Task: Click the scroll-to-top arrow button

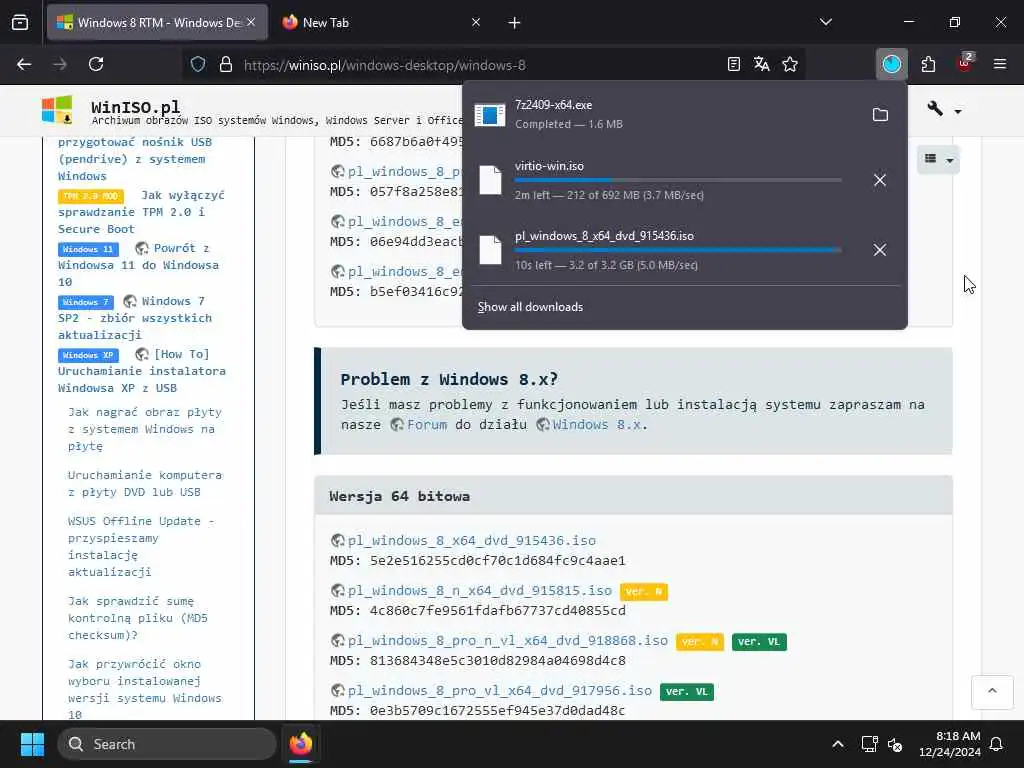Action: click(x=992, y=691)
